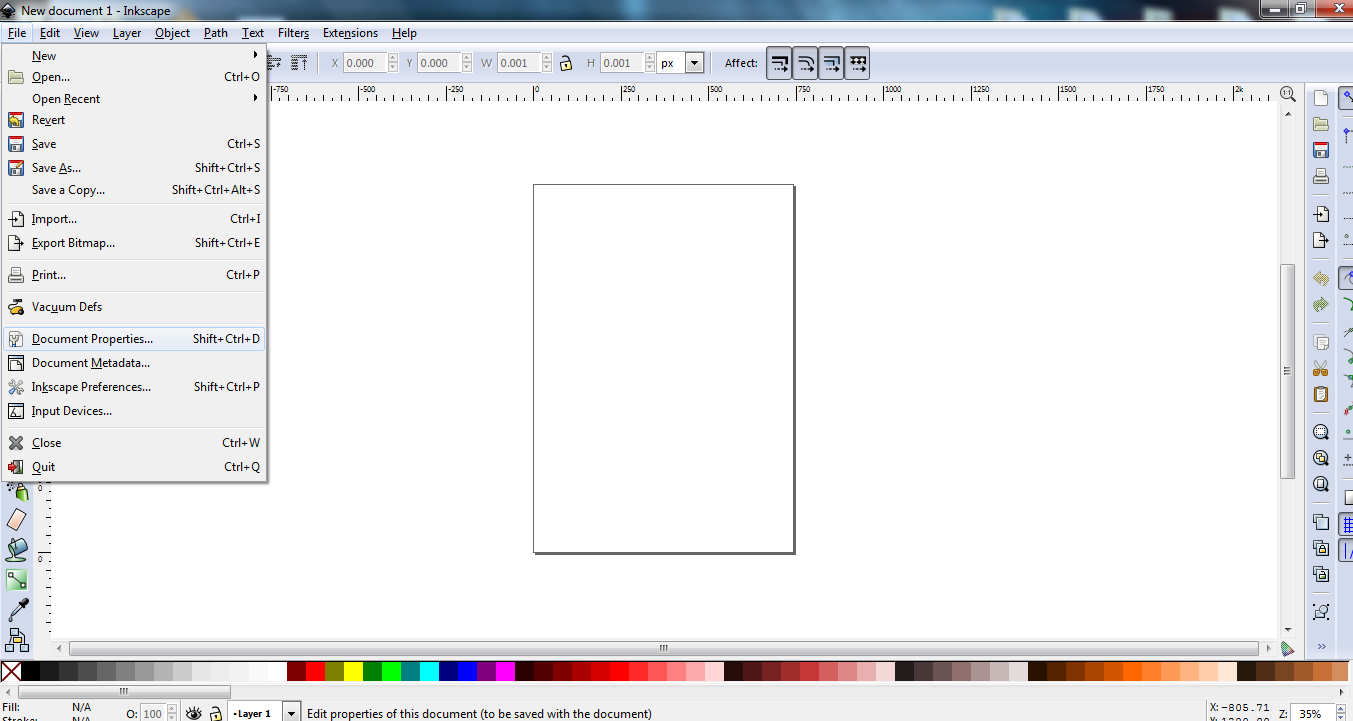Click the H height input field
Viewport: 1353px width, 721px height.
point(620,63)
